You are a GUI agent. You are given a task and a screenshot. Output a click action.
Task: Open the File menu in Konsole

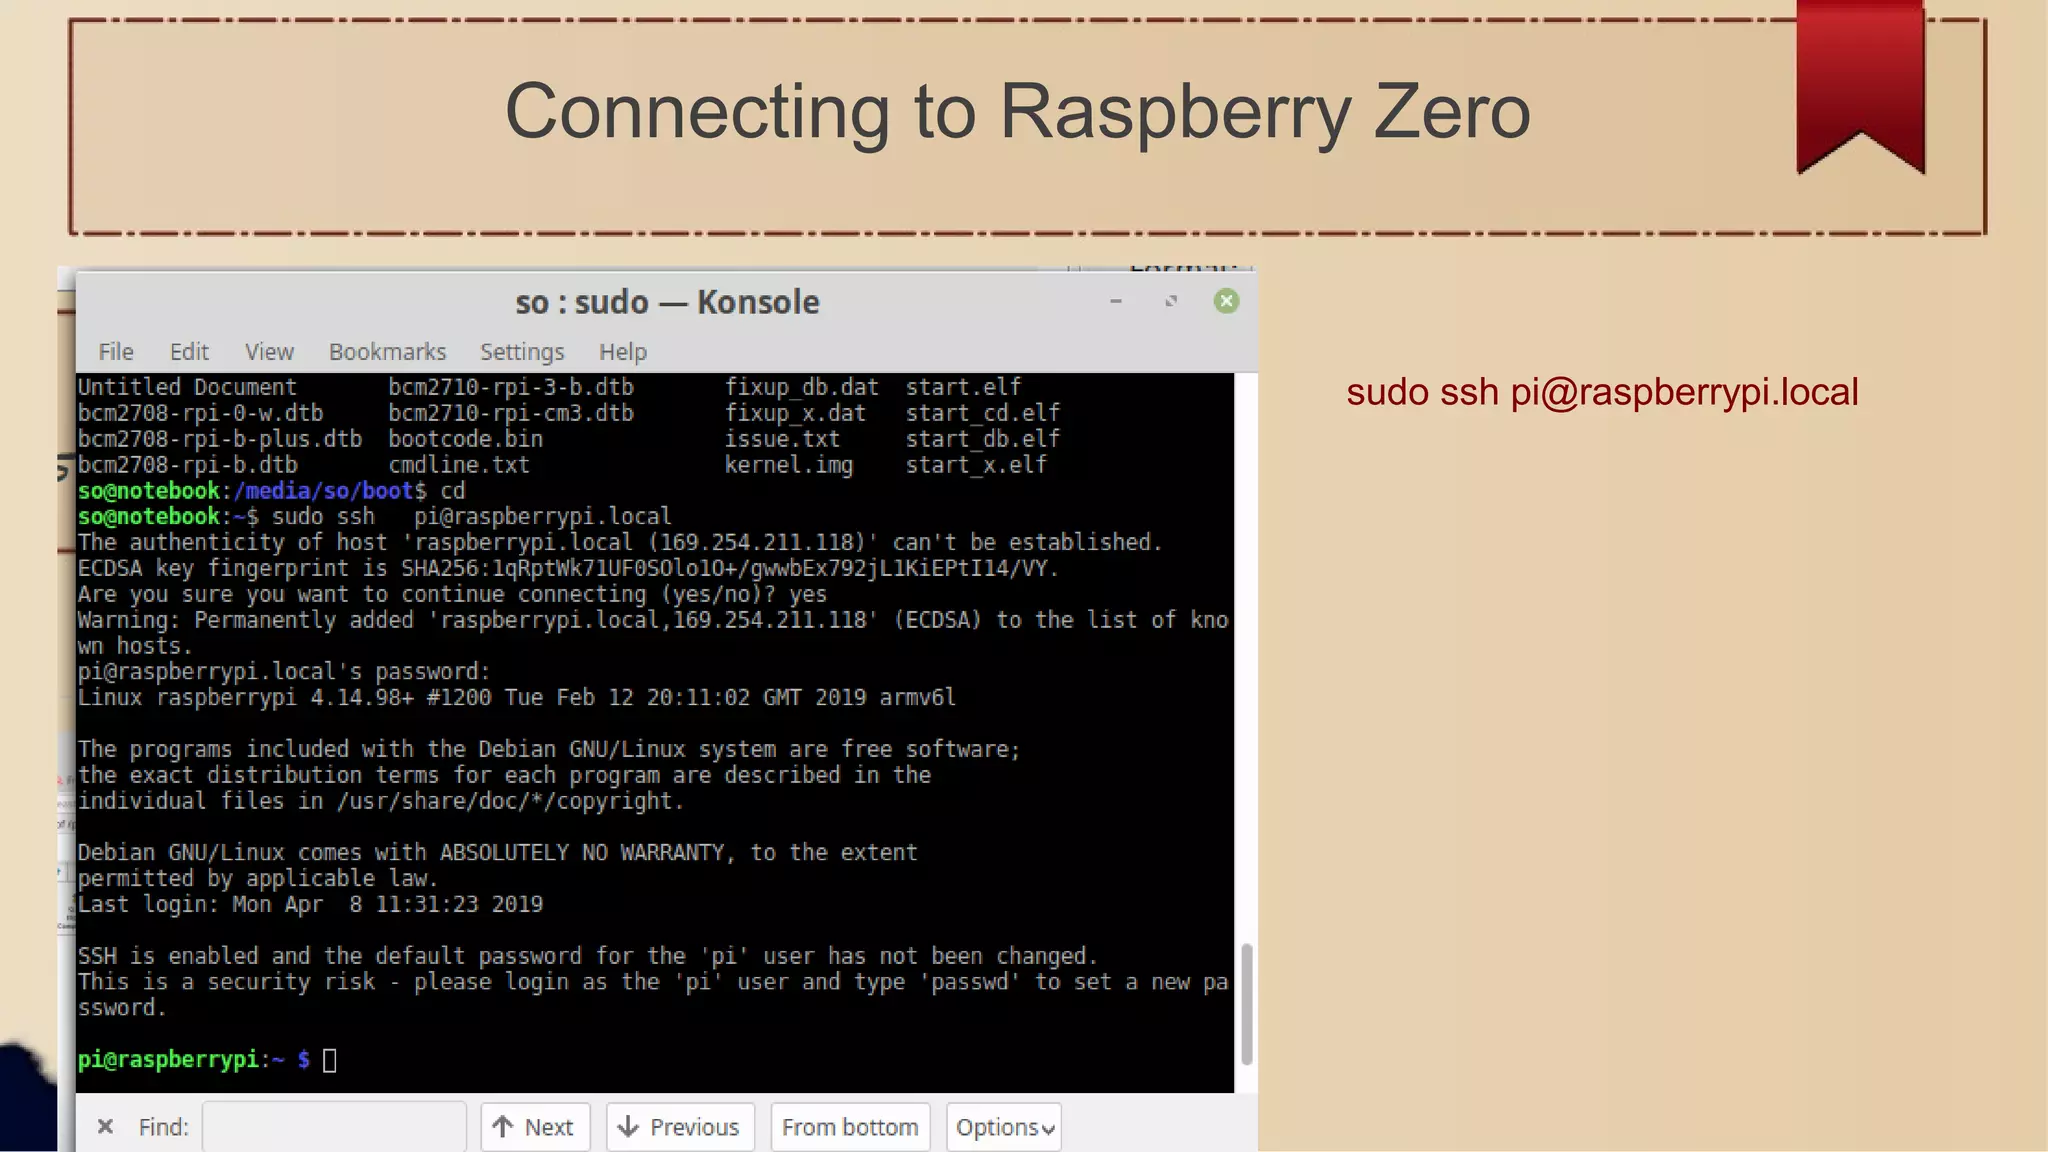click(116, 352)
